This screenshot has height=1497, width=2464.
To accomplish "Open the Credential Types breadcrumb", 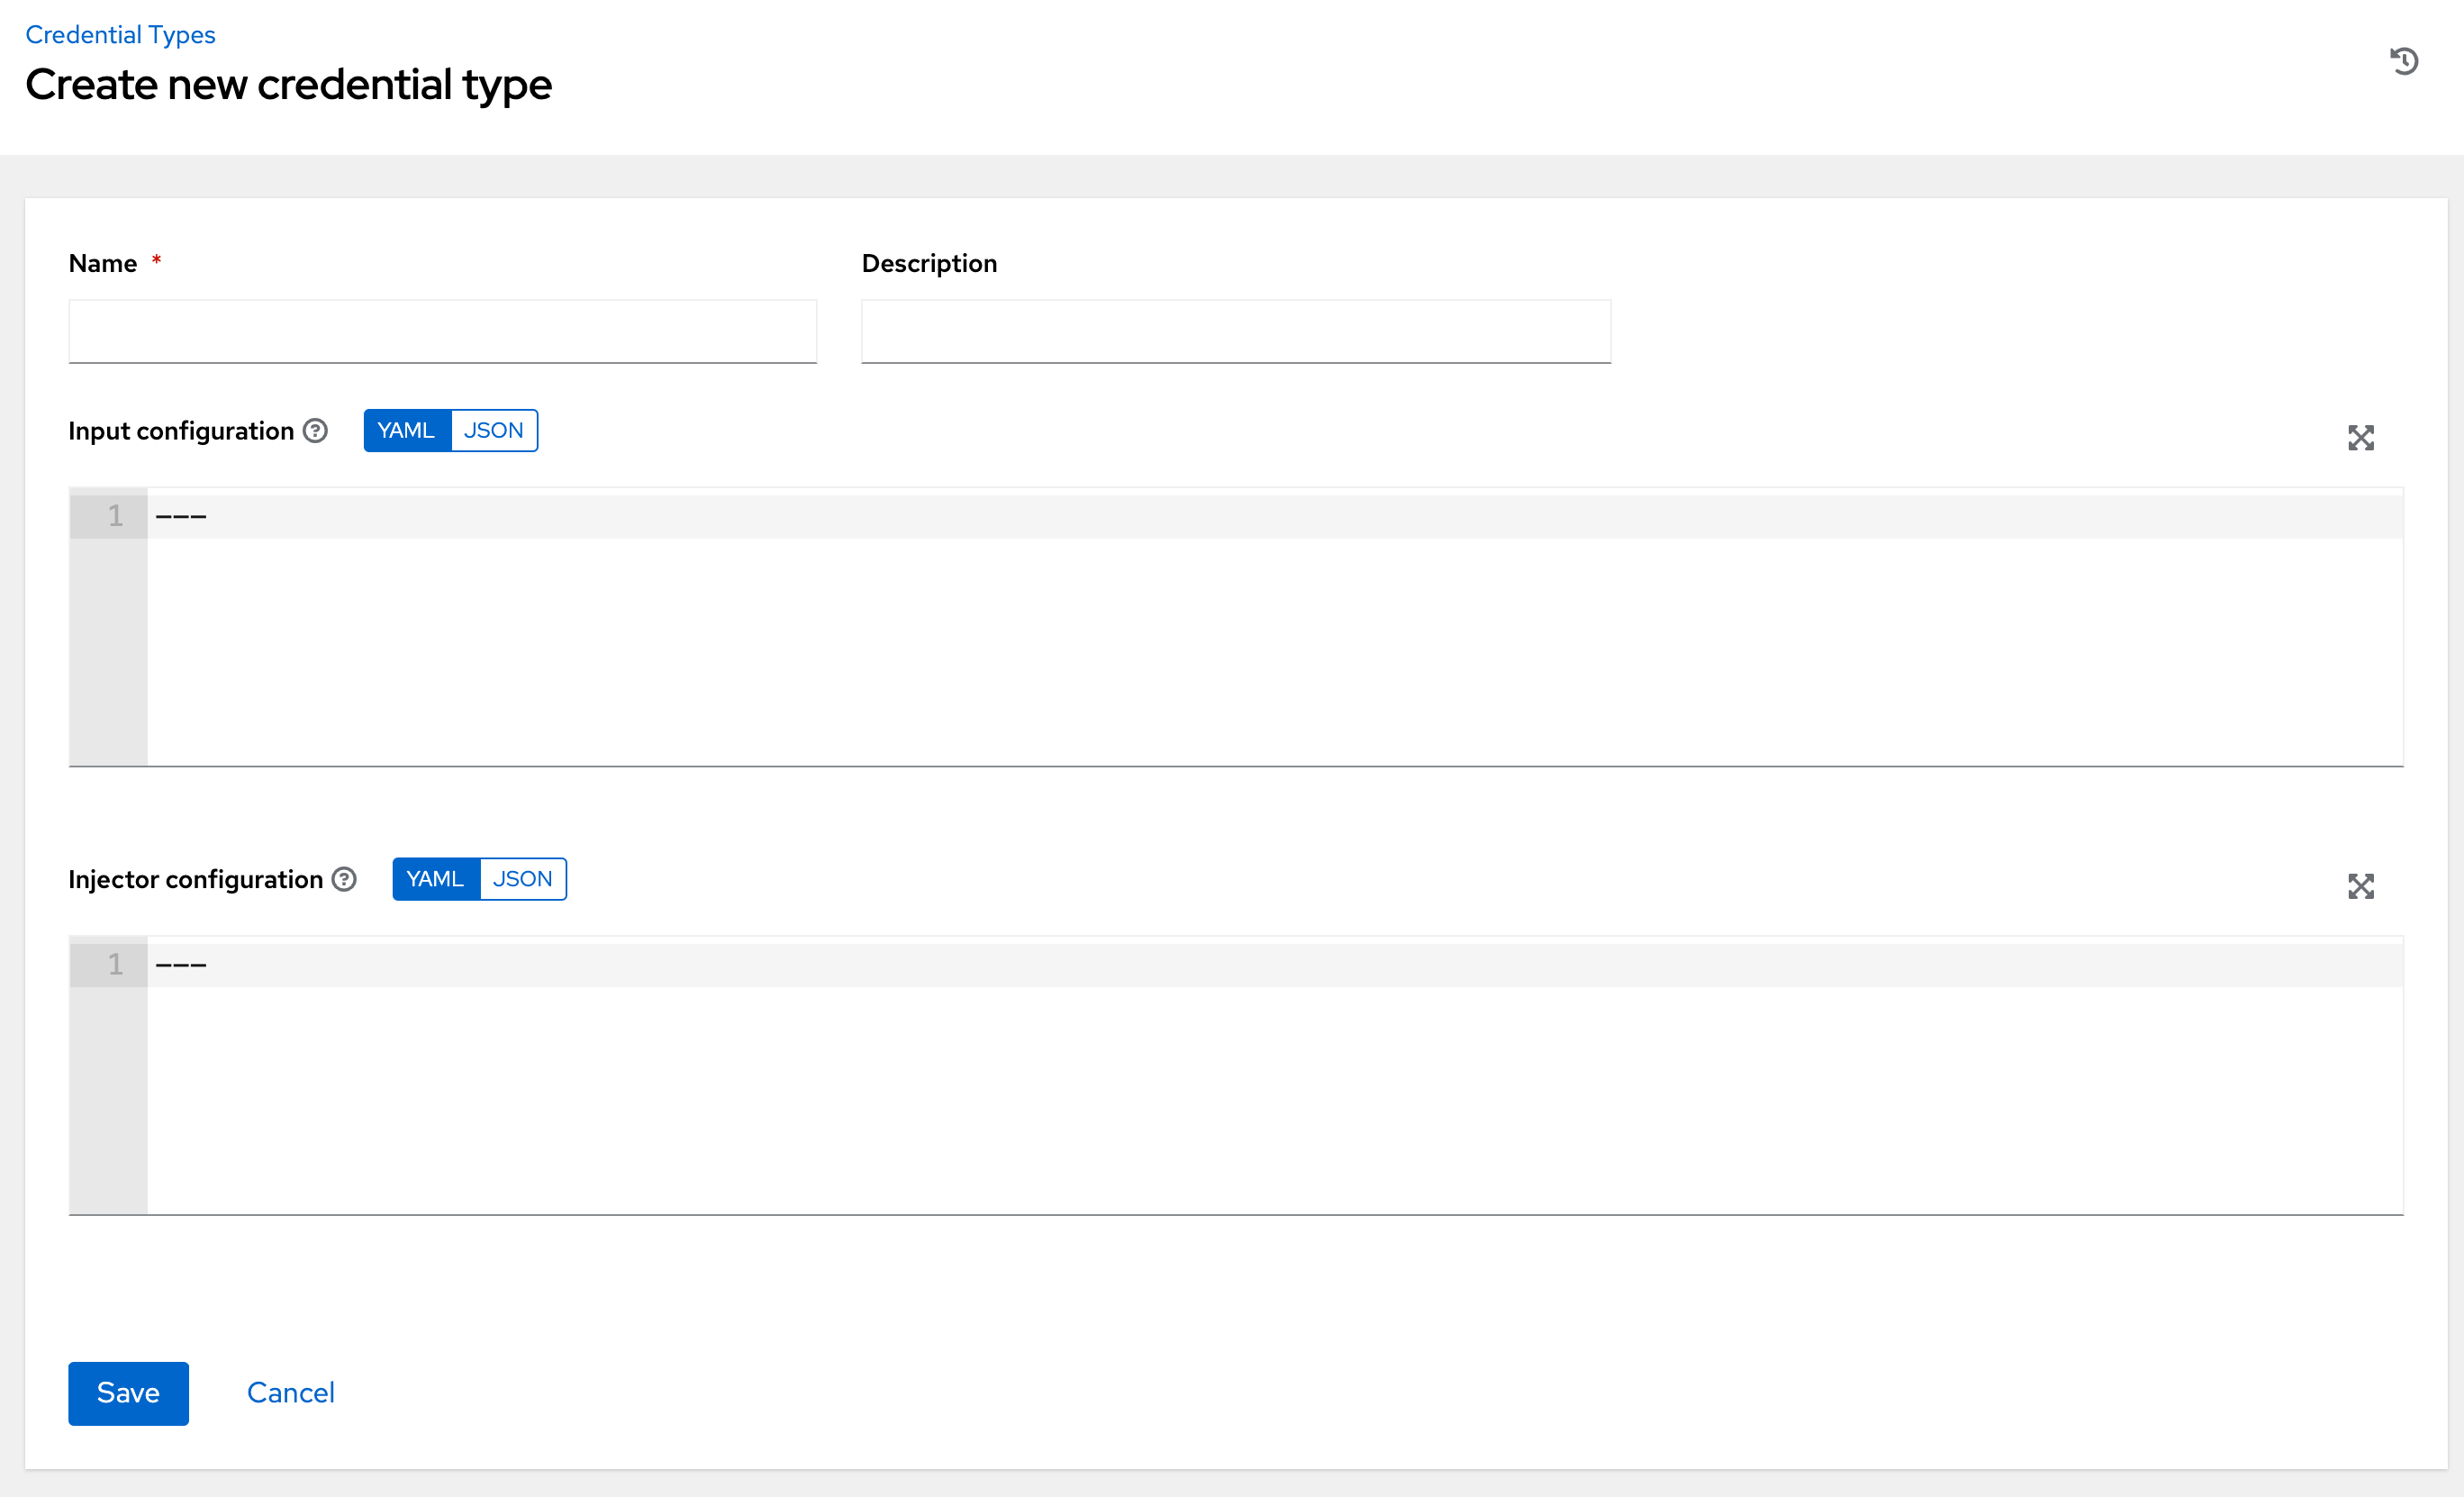I will (x=119, y=33).
